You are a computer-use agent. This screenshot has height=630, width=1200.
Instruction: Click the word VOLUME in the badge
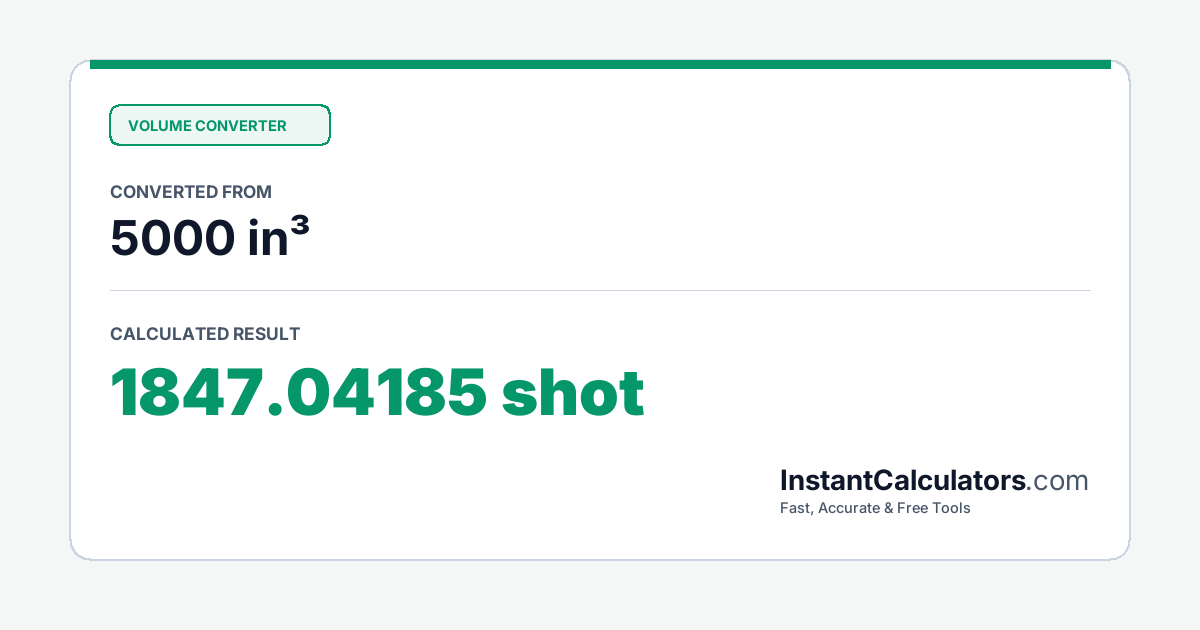[x=159, y=126]
